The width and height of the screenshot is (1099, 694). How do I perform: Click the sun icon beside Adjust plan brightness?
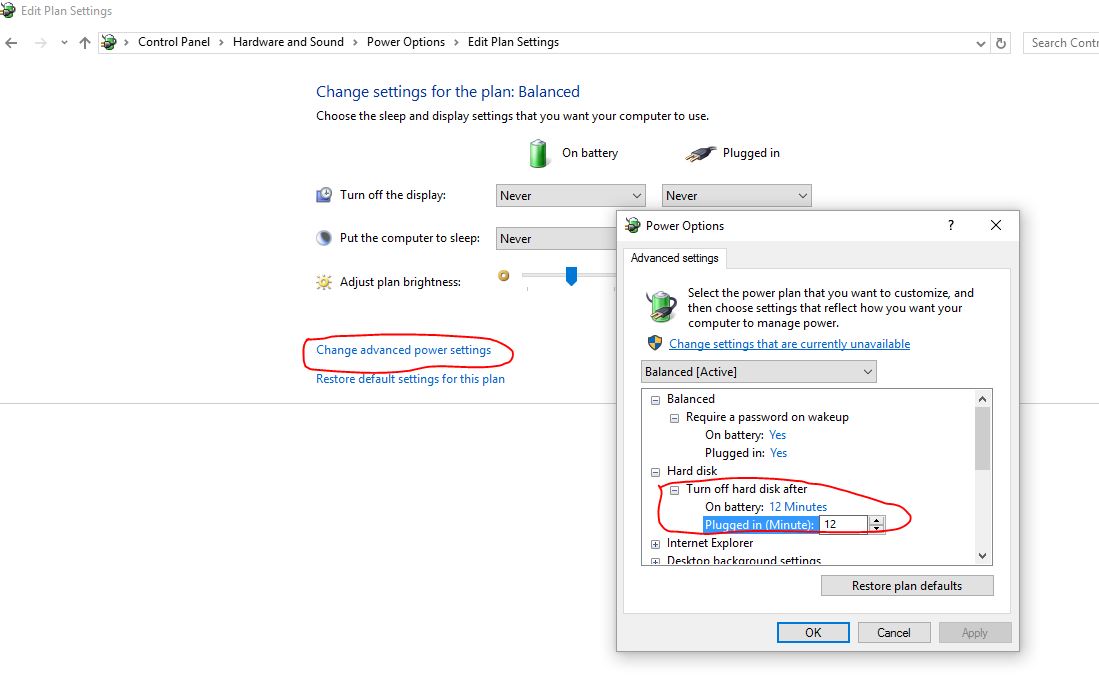tap(324, 283)
